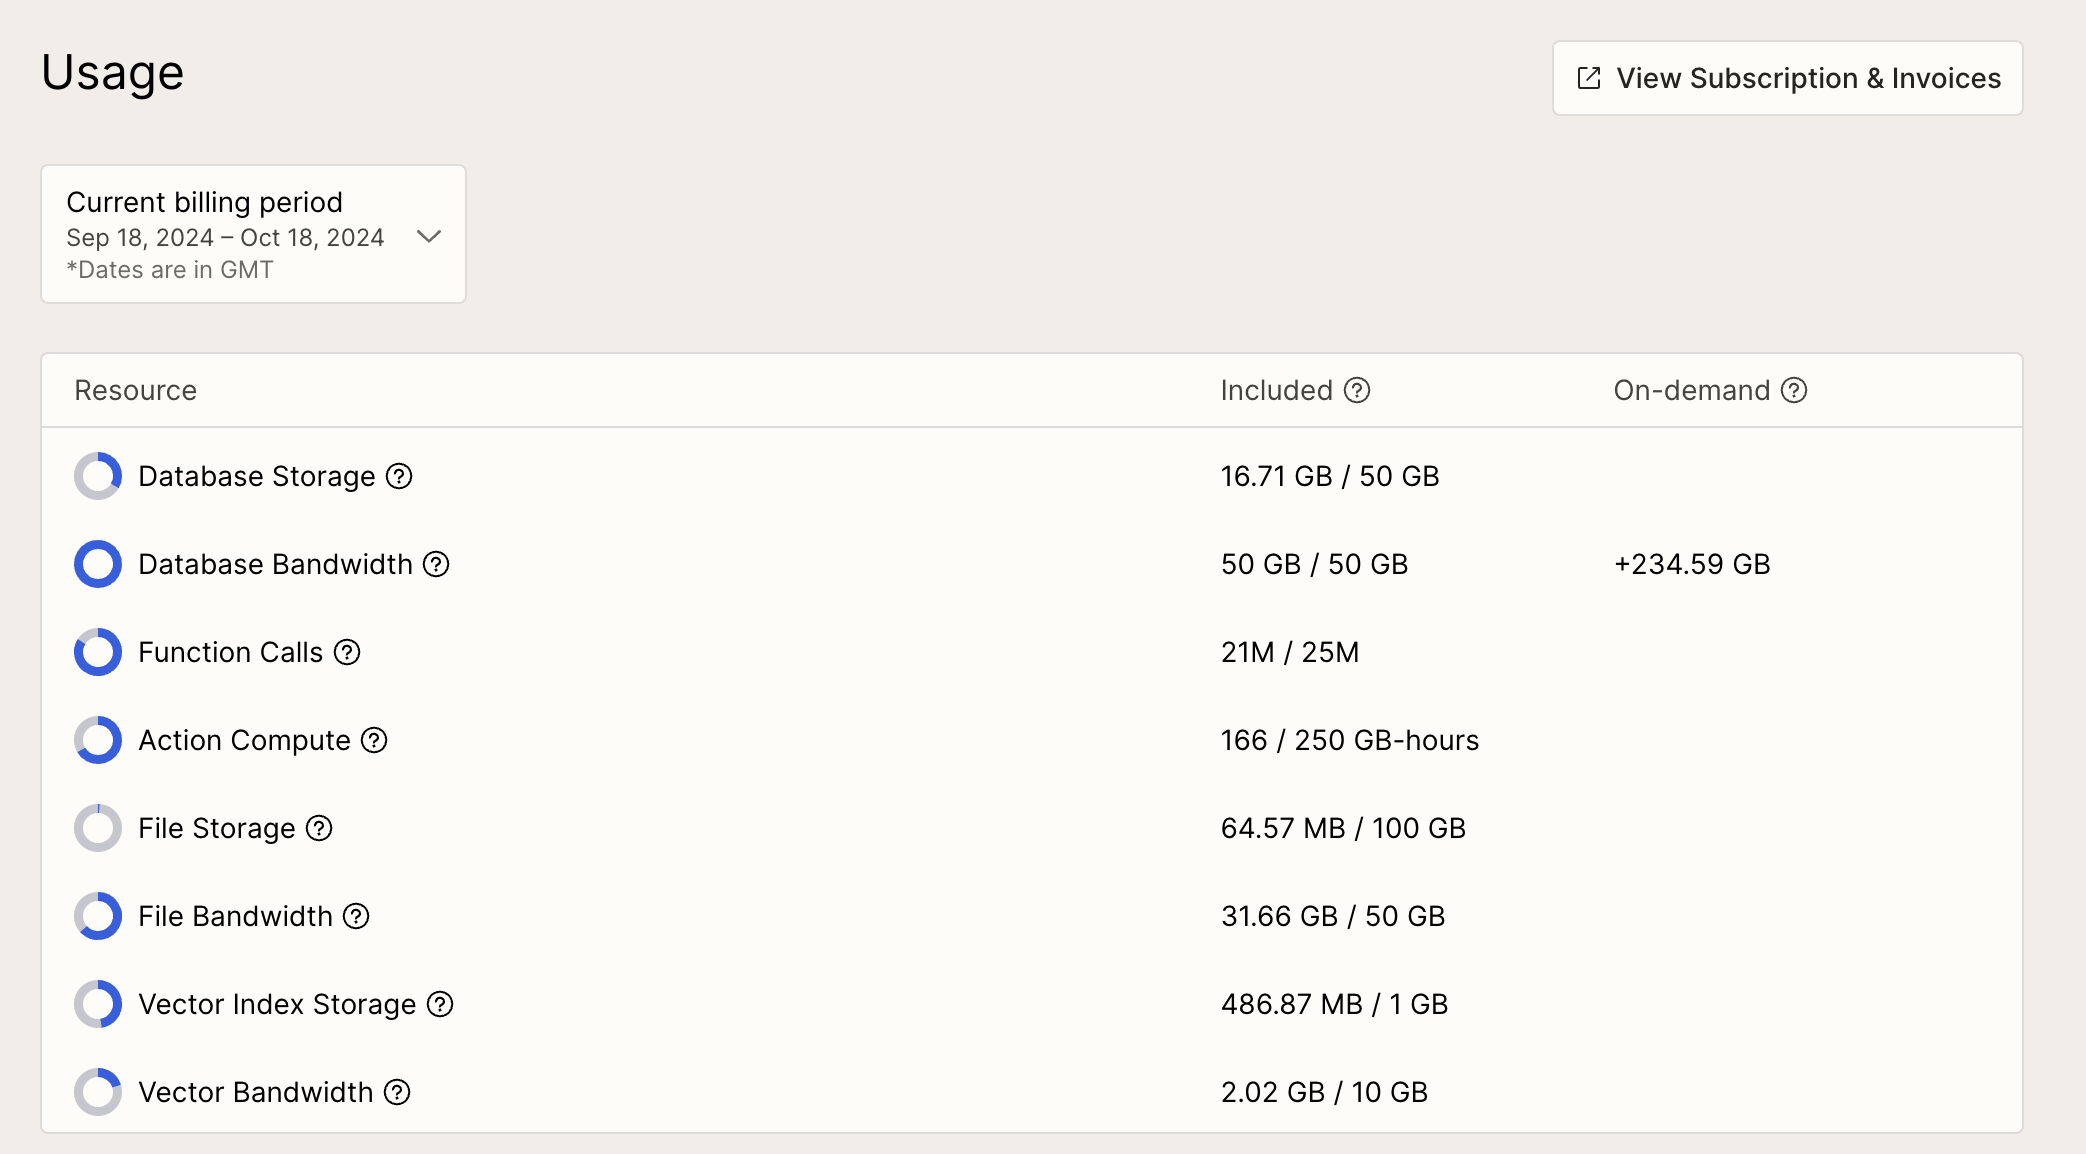
Task: Click the Database Bandwidth question mark icon
Action: coord(434,564)
